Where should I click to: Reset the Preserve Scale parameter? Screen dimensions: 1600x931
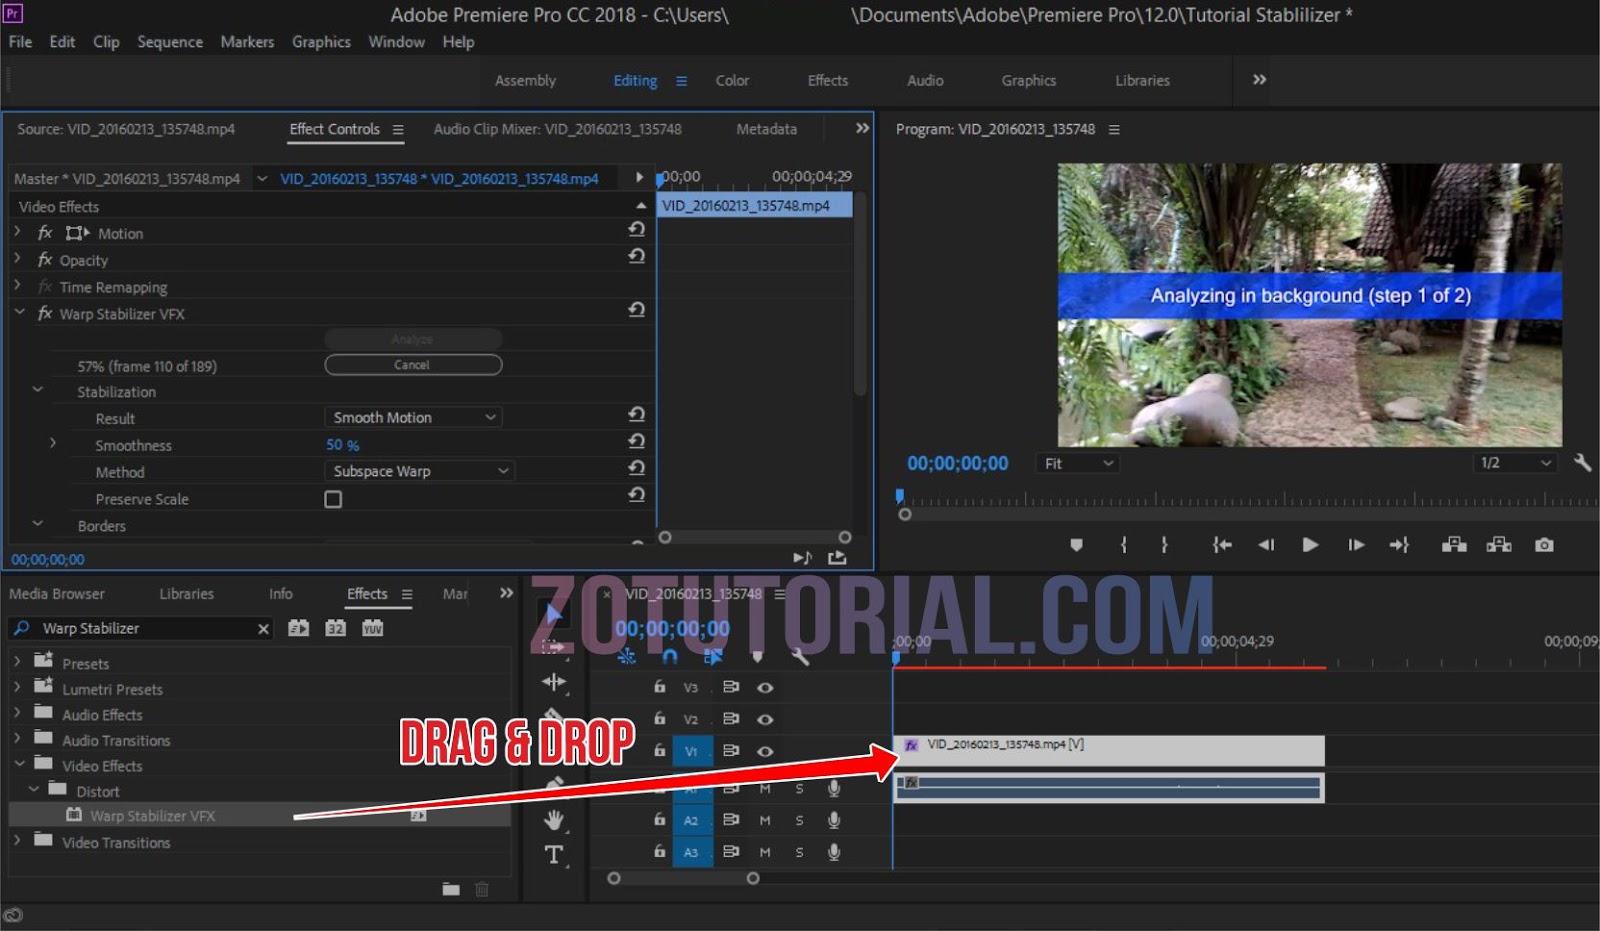click(636, 495)
